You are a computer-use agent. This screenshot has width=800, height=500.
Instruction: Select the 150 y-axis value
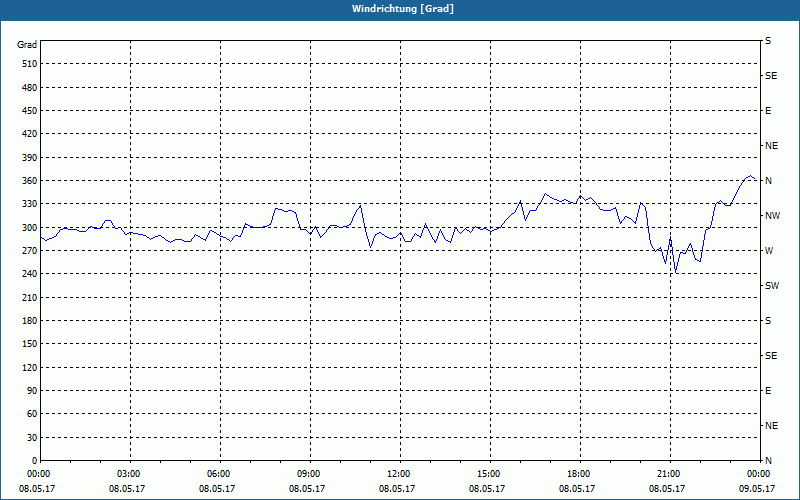[30, 344]
